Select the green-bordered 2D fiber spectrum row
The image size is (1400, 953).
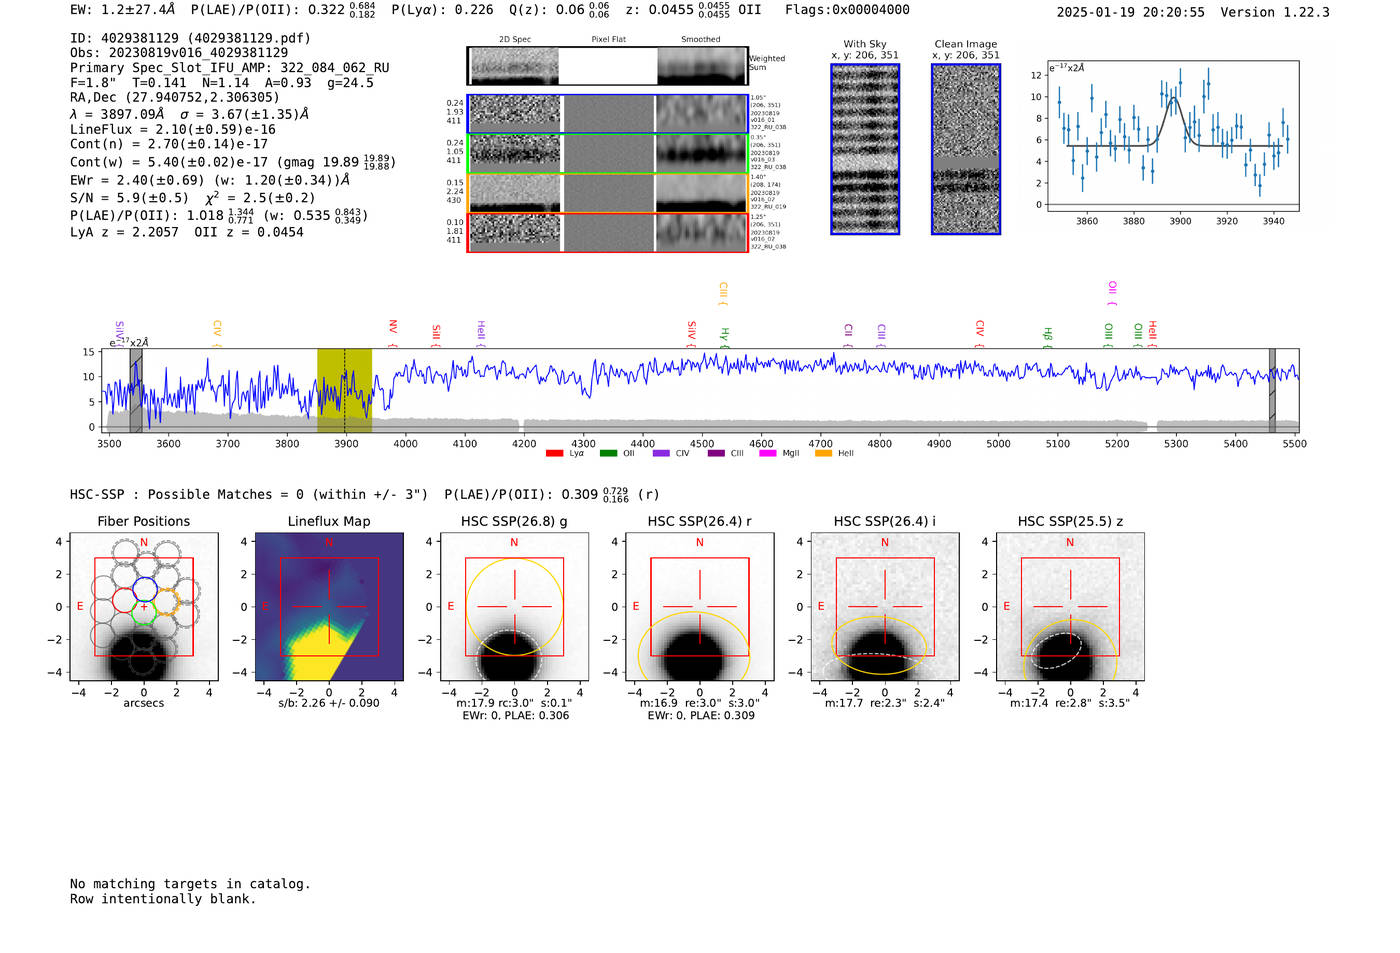coord(607,154)
